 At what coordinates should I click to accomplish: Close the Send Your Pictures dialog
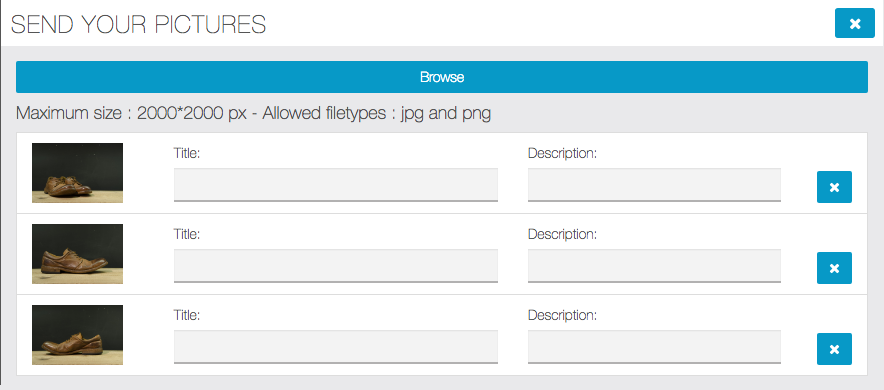coord(855,23)
